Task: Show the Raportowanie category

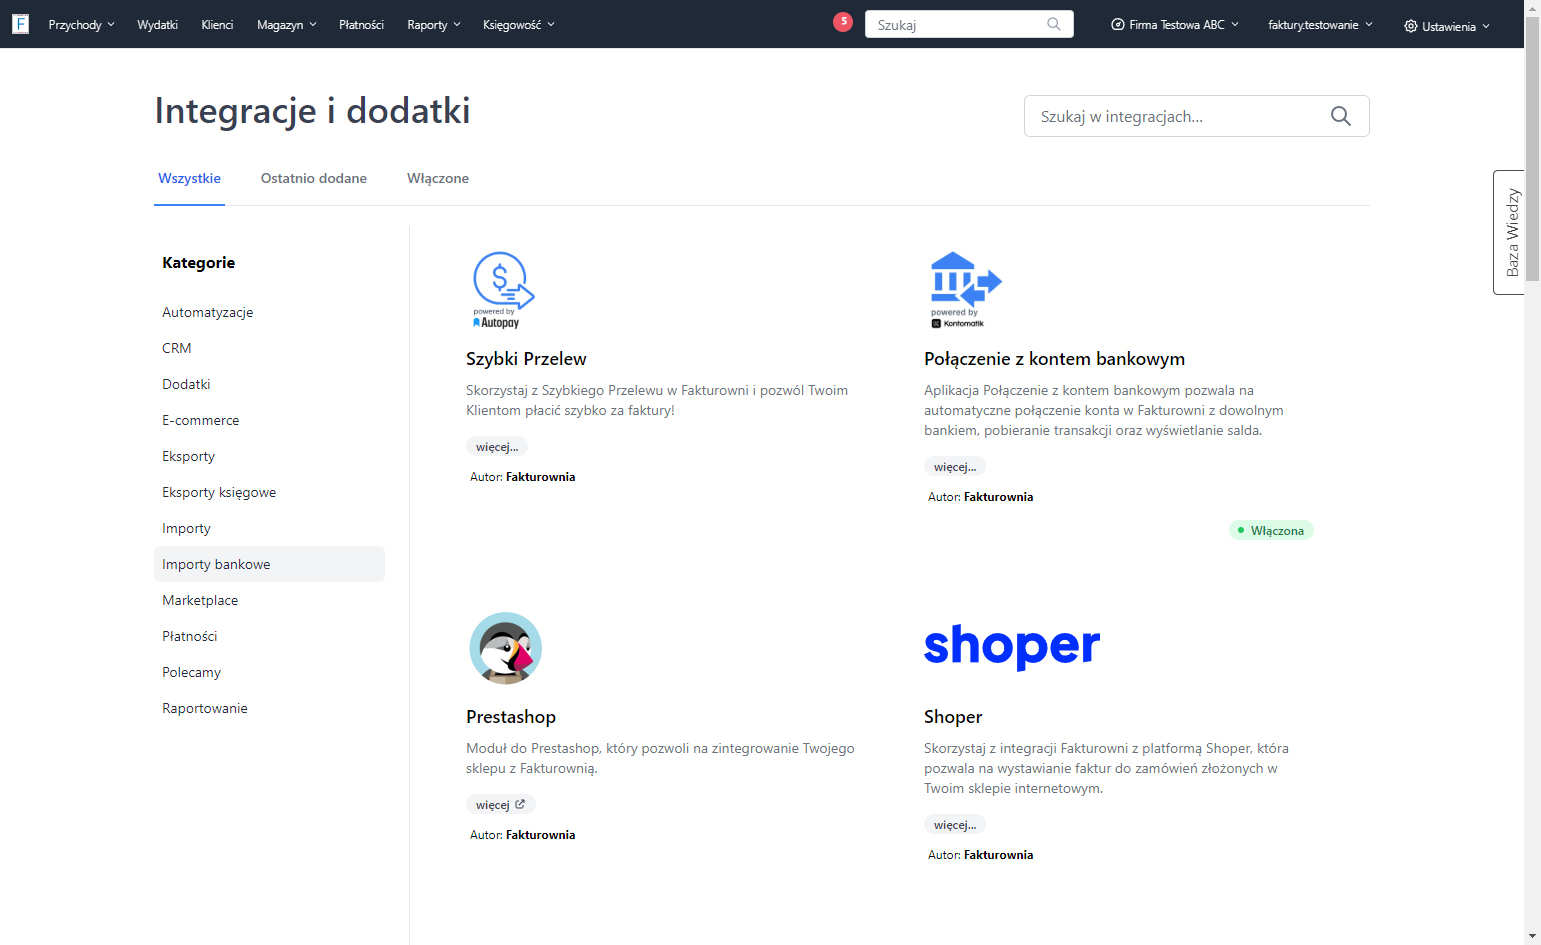Action: click(x=205, y=708)
